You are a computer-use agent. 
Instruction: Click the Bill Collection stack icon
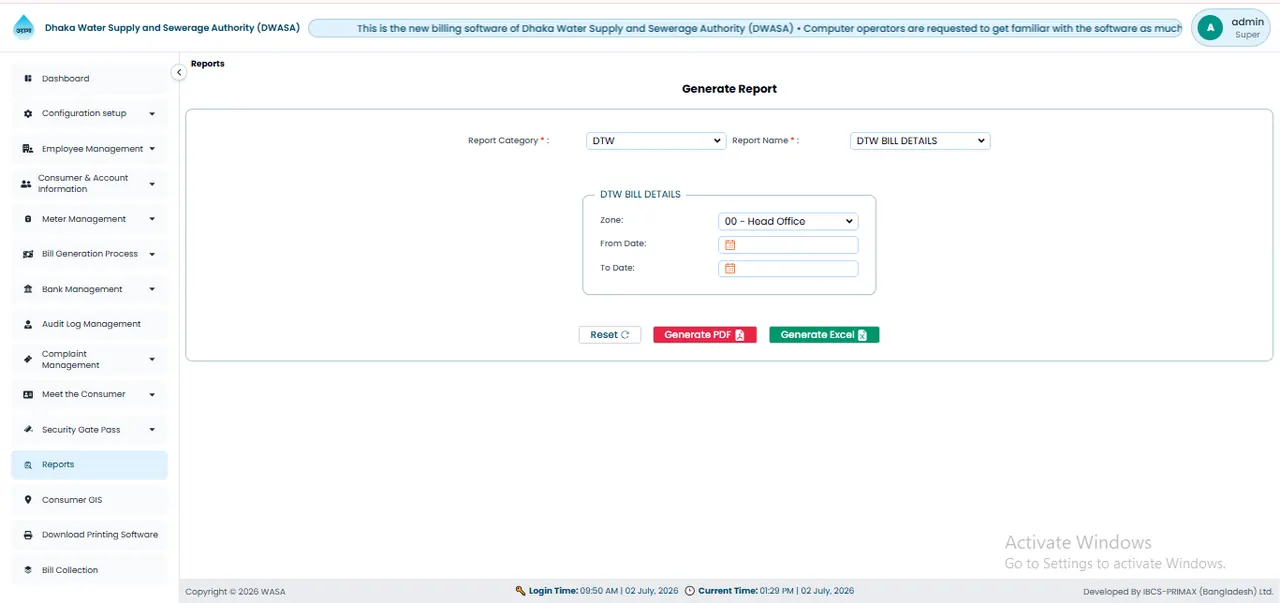[28, 570]
